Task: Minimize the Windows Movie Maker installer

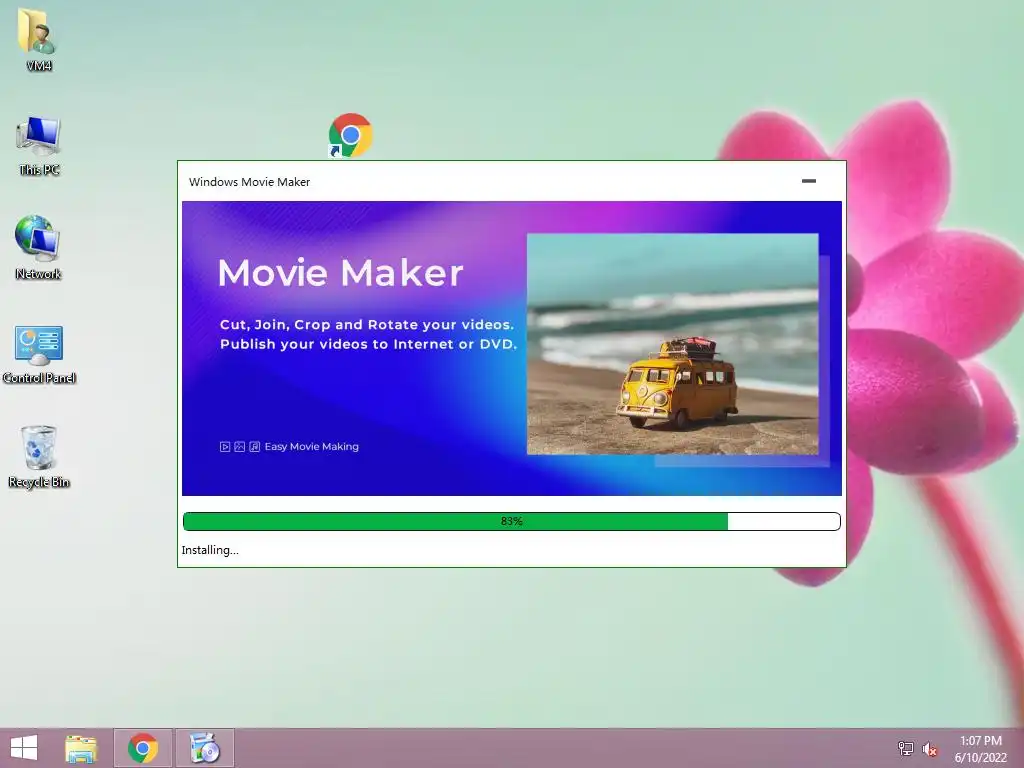Action: 808,181
